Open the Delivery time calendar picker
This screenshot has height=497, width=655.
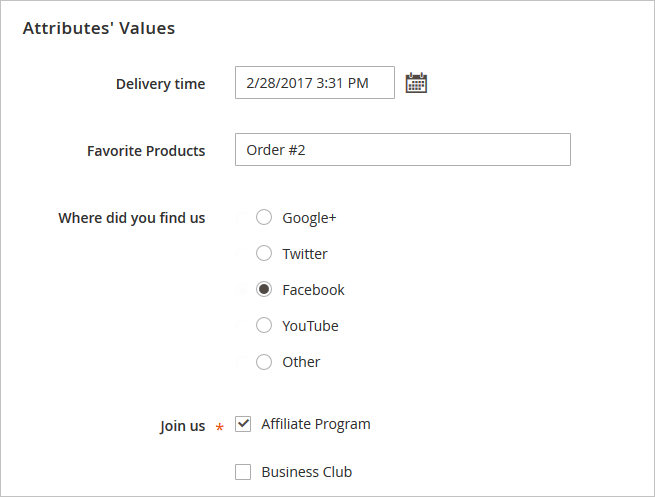[416, 83]
